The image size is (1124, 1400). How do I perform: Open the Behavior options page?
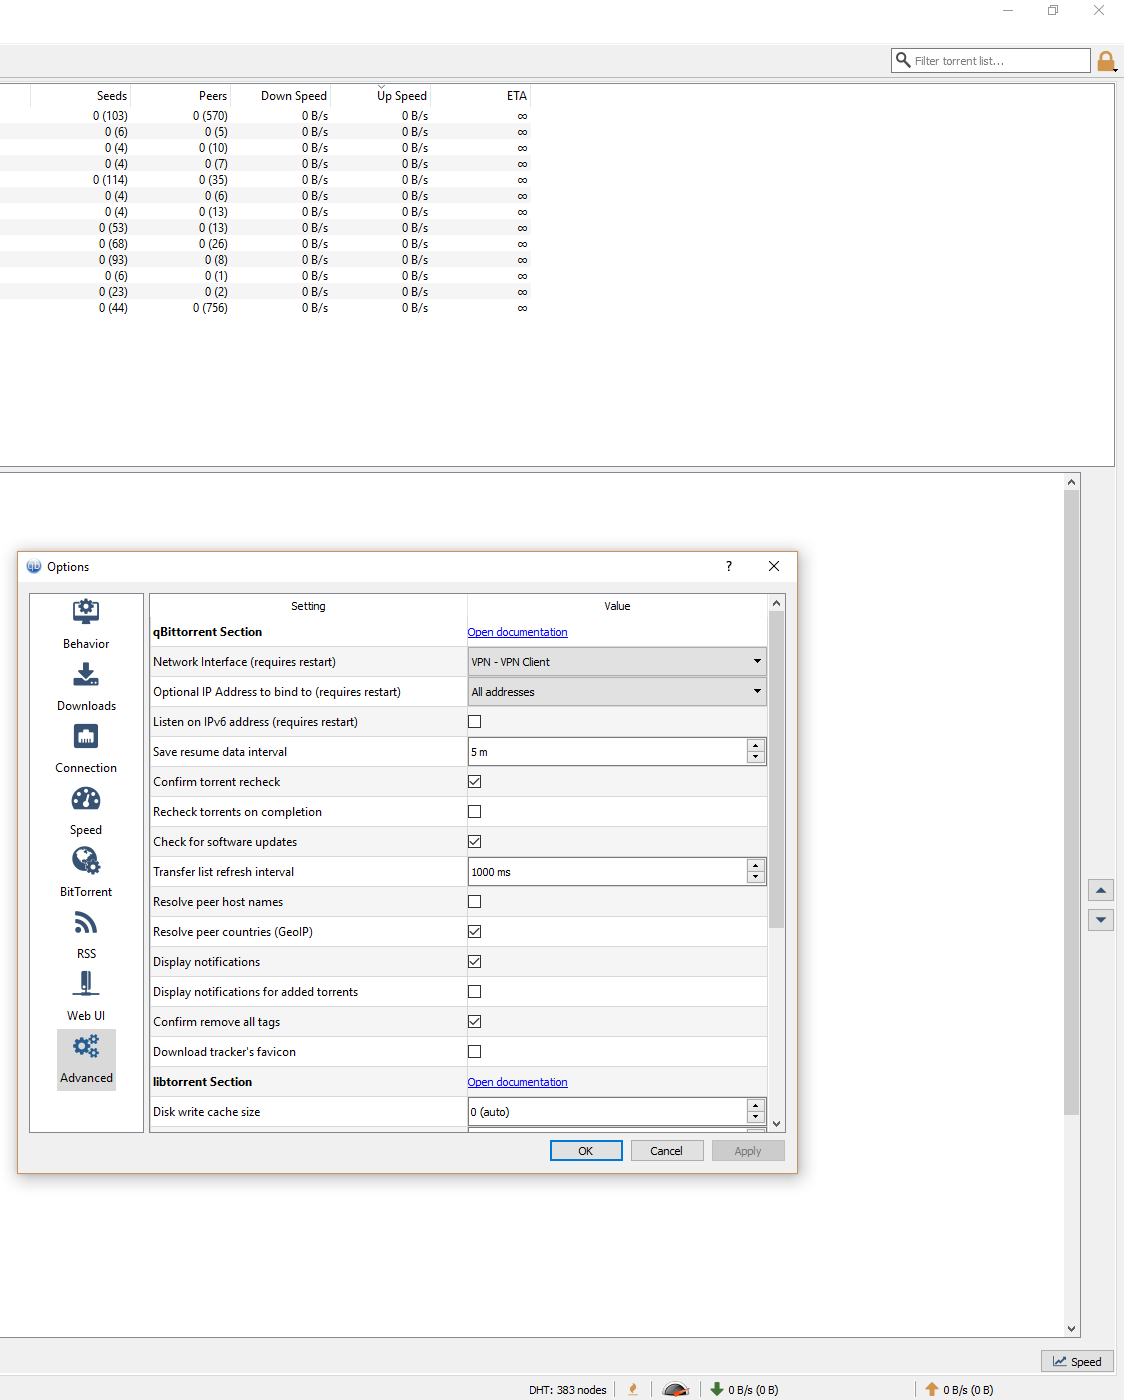(86, 625)
